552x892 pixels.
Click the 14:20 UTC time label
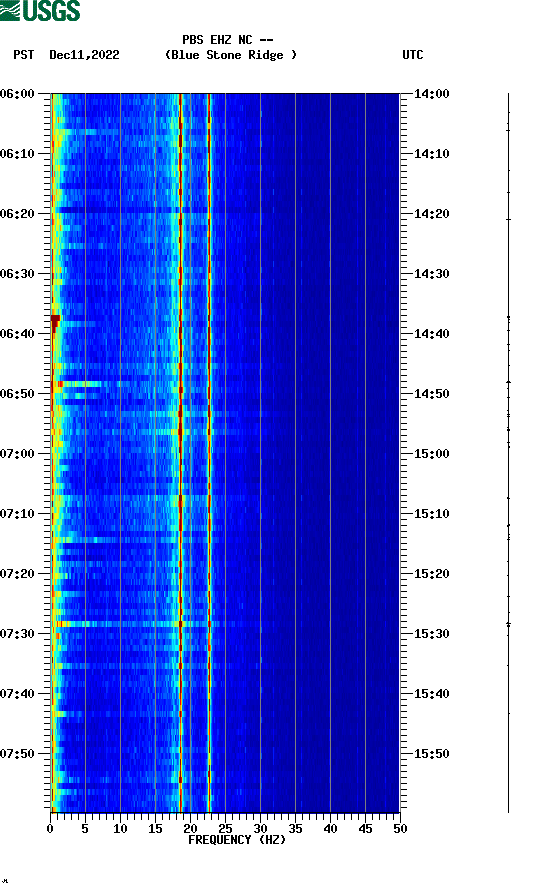pyautogui.click(x=431, y=213)
